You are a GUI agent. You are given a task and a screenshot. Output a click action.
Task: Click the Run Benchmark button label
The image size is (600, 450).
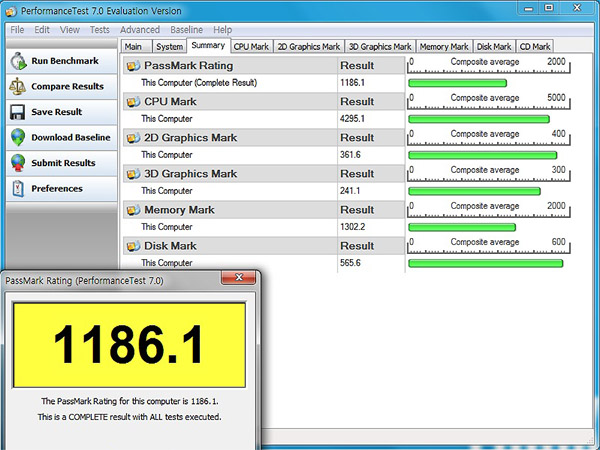65,61
